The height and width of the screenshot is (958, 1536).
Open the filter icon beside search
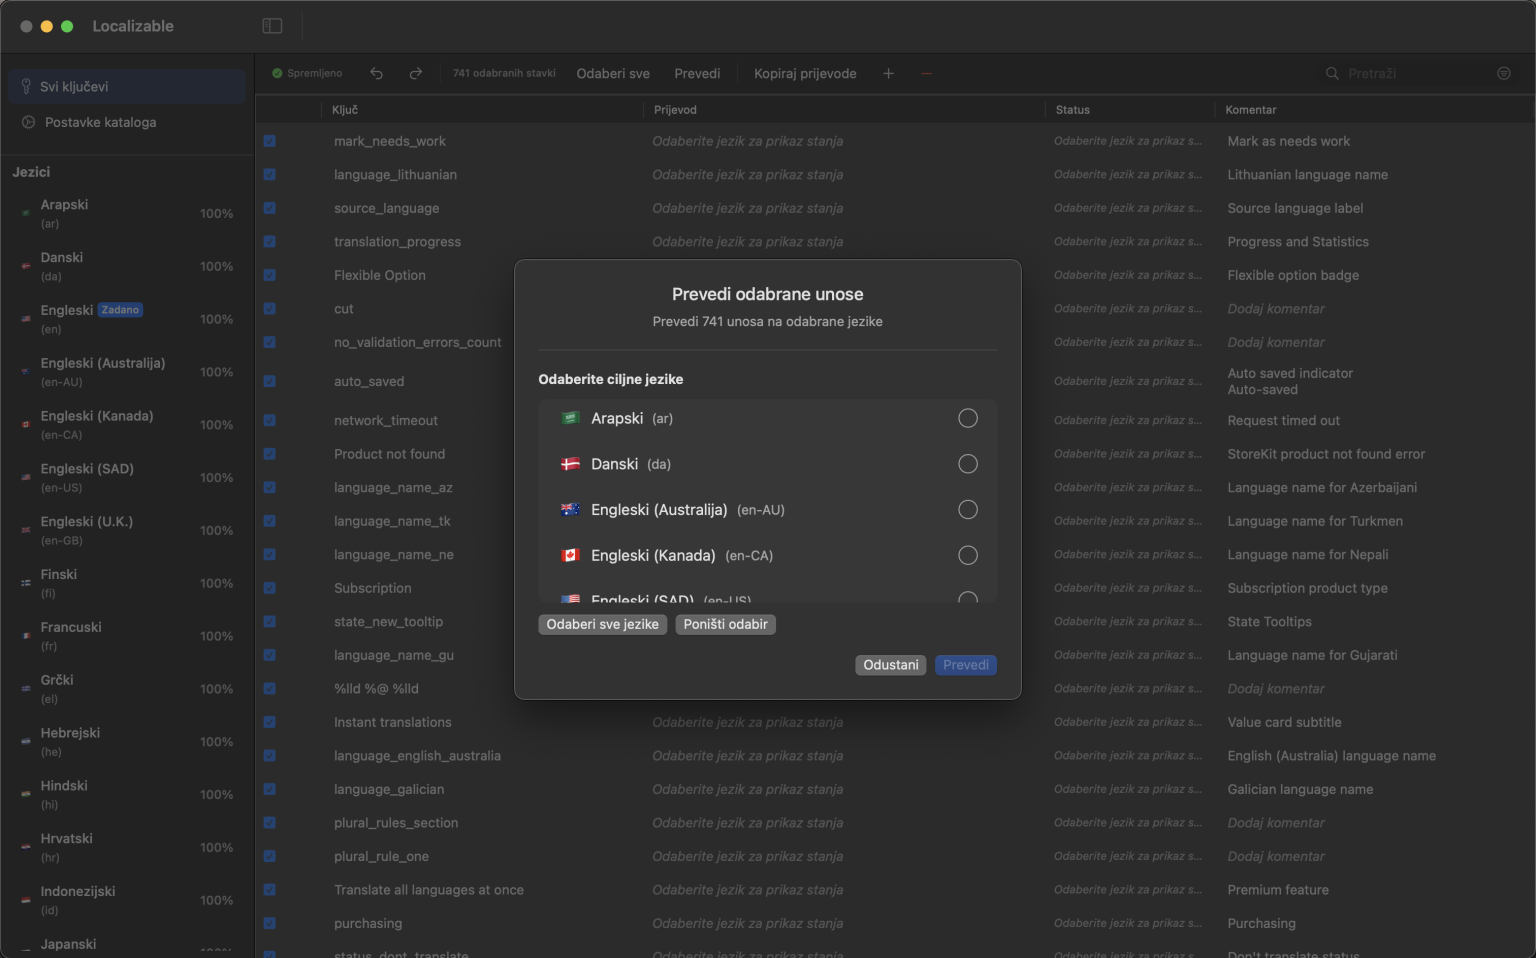click(1504, 73)
